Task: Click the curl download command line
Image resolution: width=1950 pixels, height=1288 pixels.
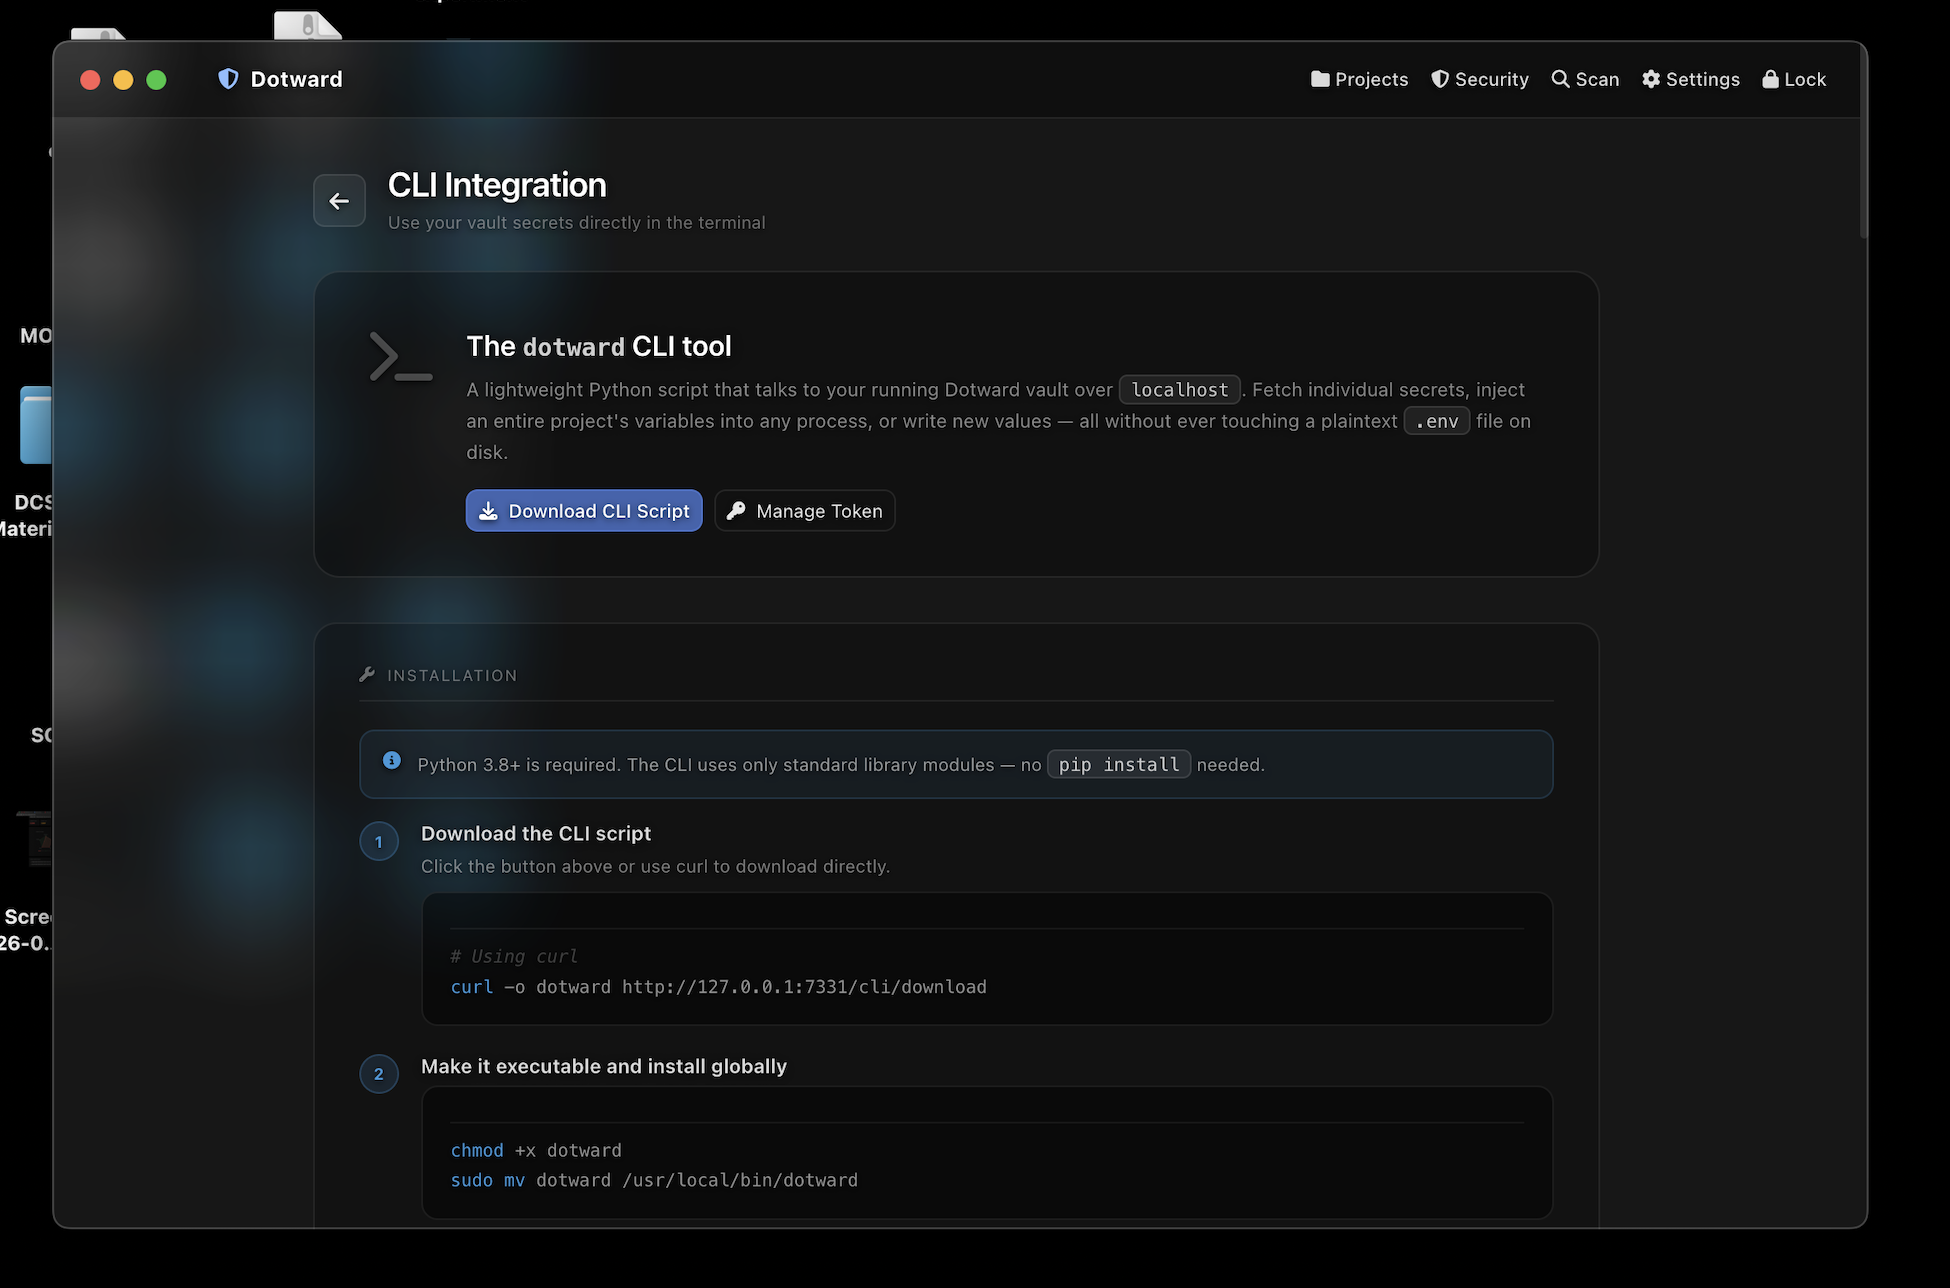Action: 718,987
